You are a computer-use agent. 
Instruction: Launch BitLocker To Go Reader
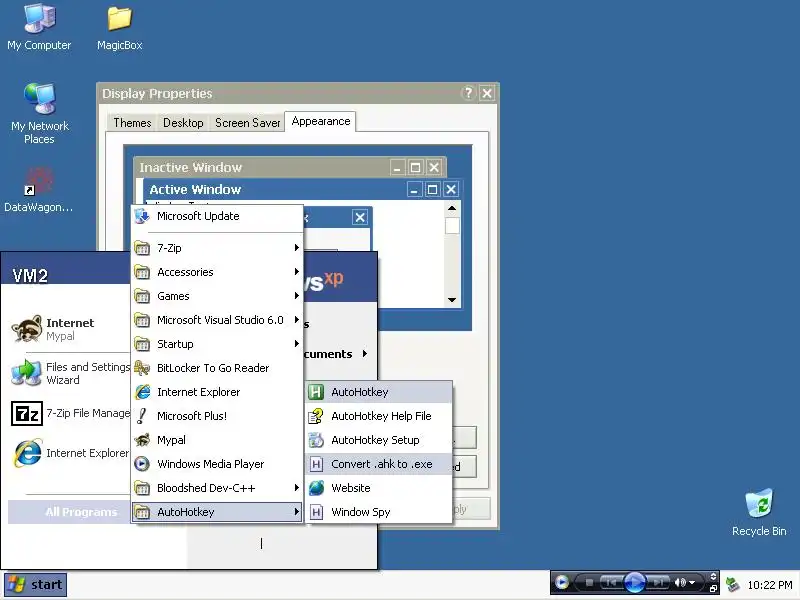pyautogui.click(x=217, y=368)
